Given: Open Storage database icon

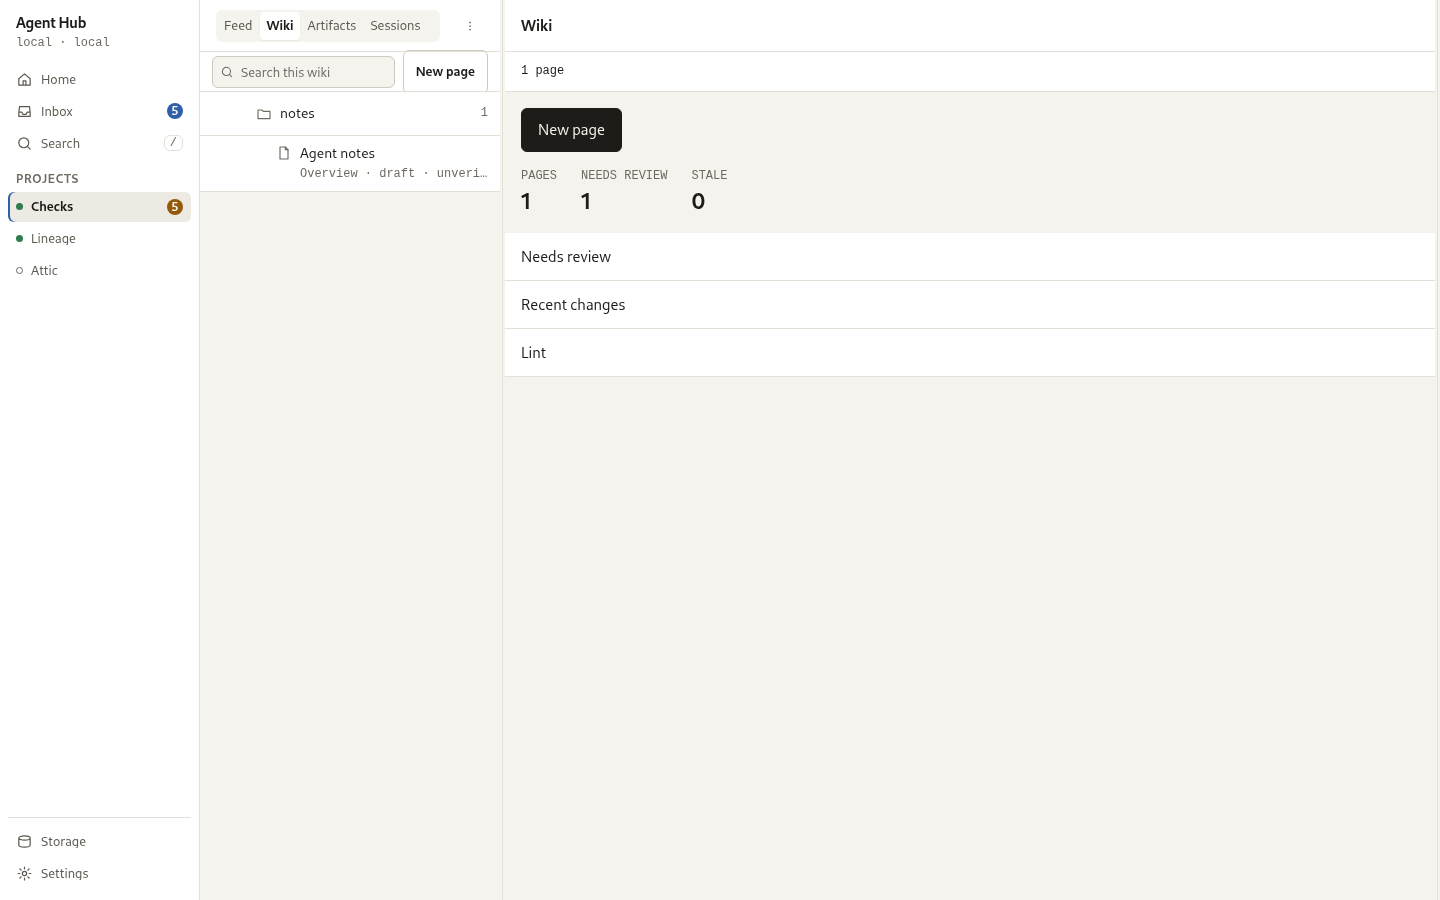Looking at the screenshot, I should [25, 842].
